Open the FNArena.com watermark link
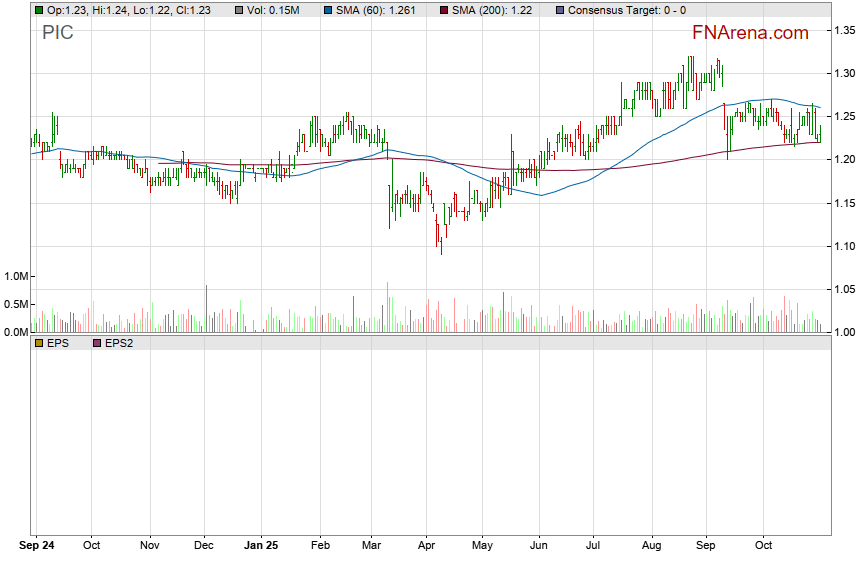The height and width of the screenshot is (566, 859). 749,33
